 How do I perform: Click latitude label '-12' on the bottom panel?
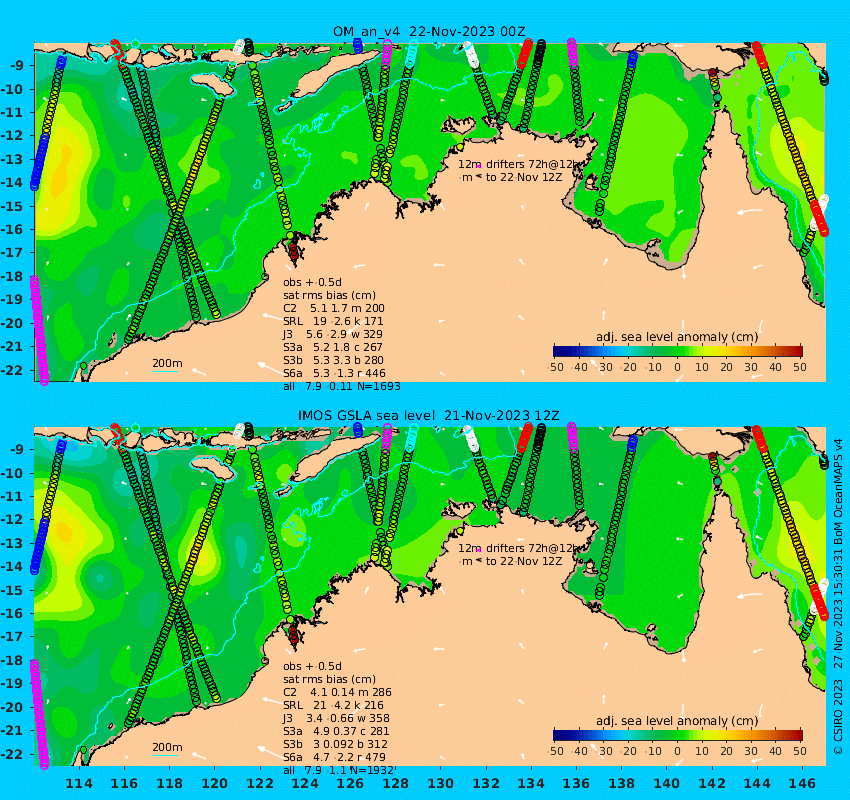[x=11, y=519]
